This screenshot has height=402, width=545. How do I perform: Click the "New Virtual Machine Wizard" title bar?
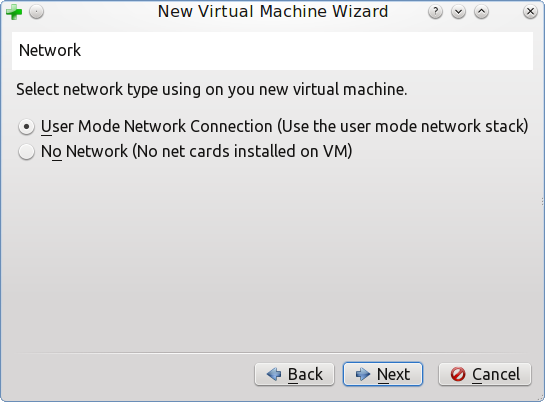(273, 11)
